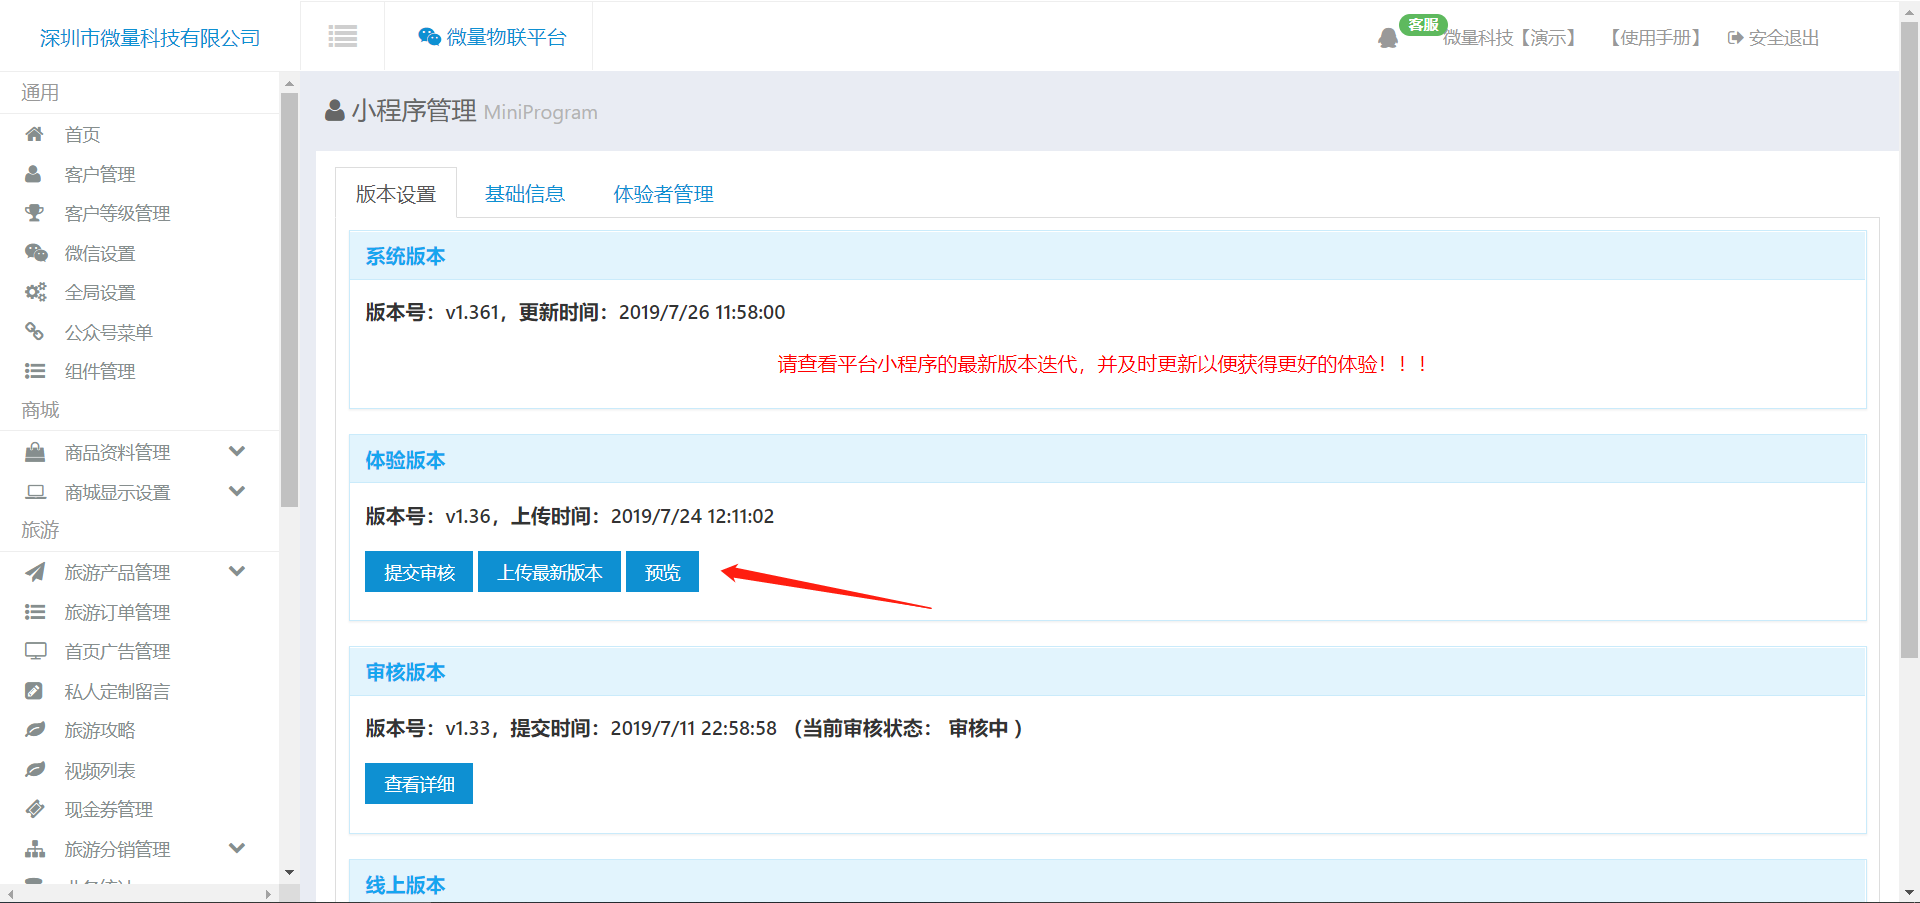Click the 上传最新版本 button
1920x903 pixels.
point(550,572)
